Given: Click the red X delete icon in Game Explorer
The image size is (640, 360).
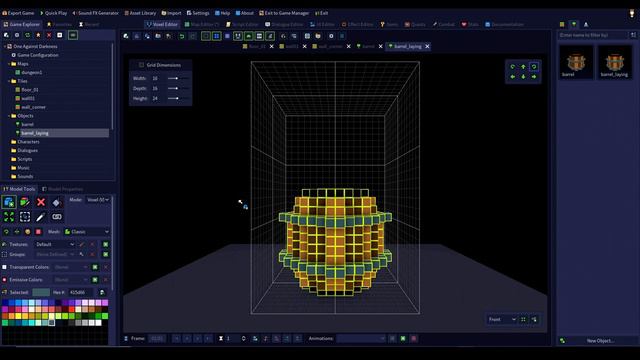Looking at the screenshot, I should click(49, 35).
